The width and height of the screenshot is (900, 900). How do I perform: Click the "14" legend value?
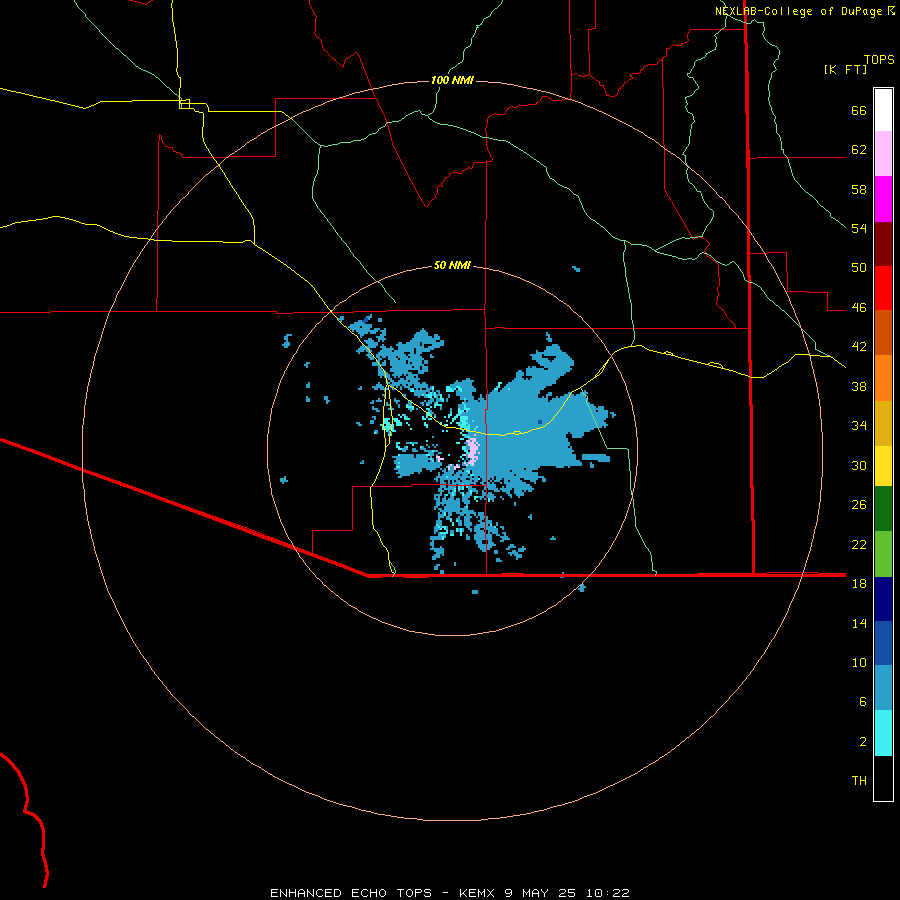[859, 623]
